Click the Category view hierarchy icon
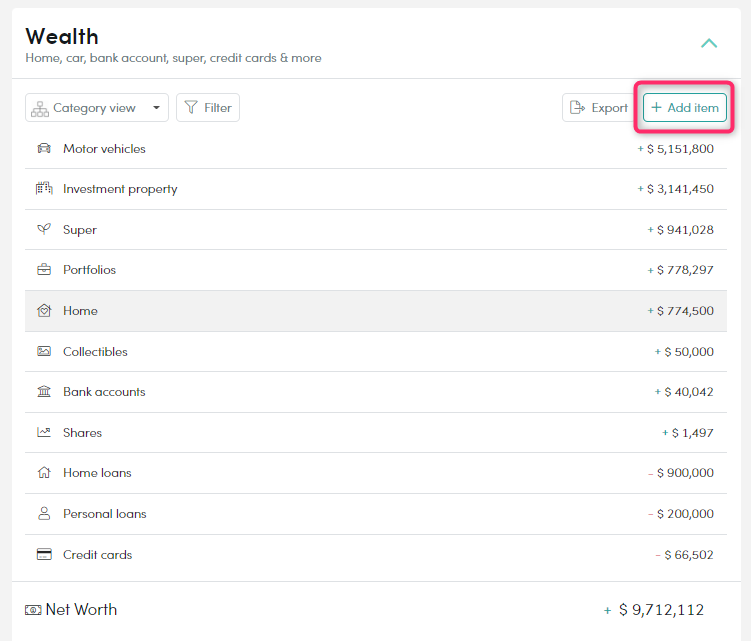The width and height of the screenshot is (751, 641). [x=40, y=108]
